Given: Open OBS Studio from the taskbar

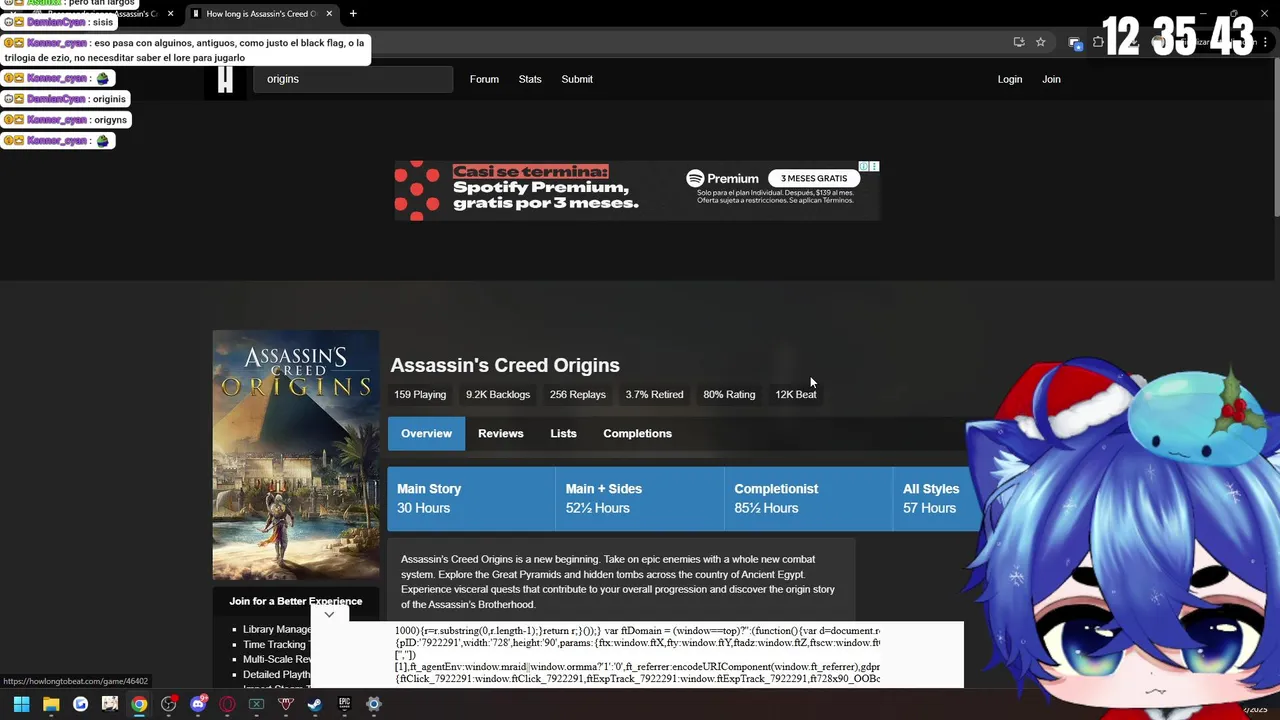Looking at the screenshot, I should (168, 704).
